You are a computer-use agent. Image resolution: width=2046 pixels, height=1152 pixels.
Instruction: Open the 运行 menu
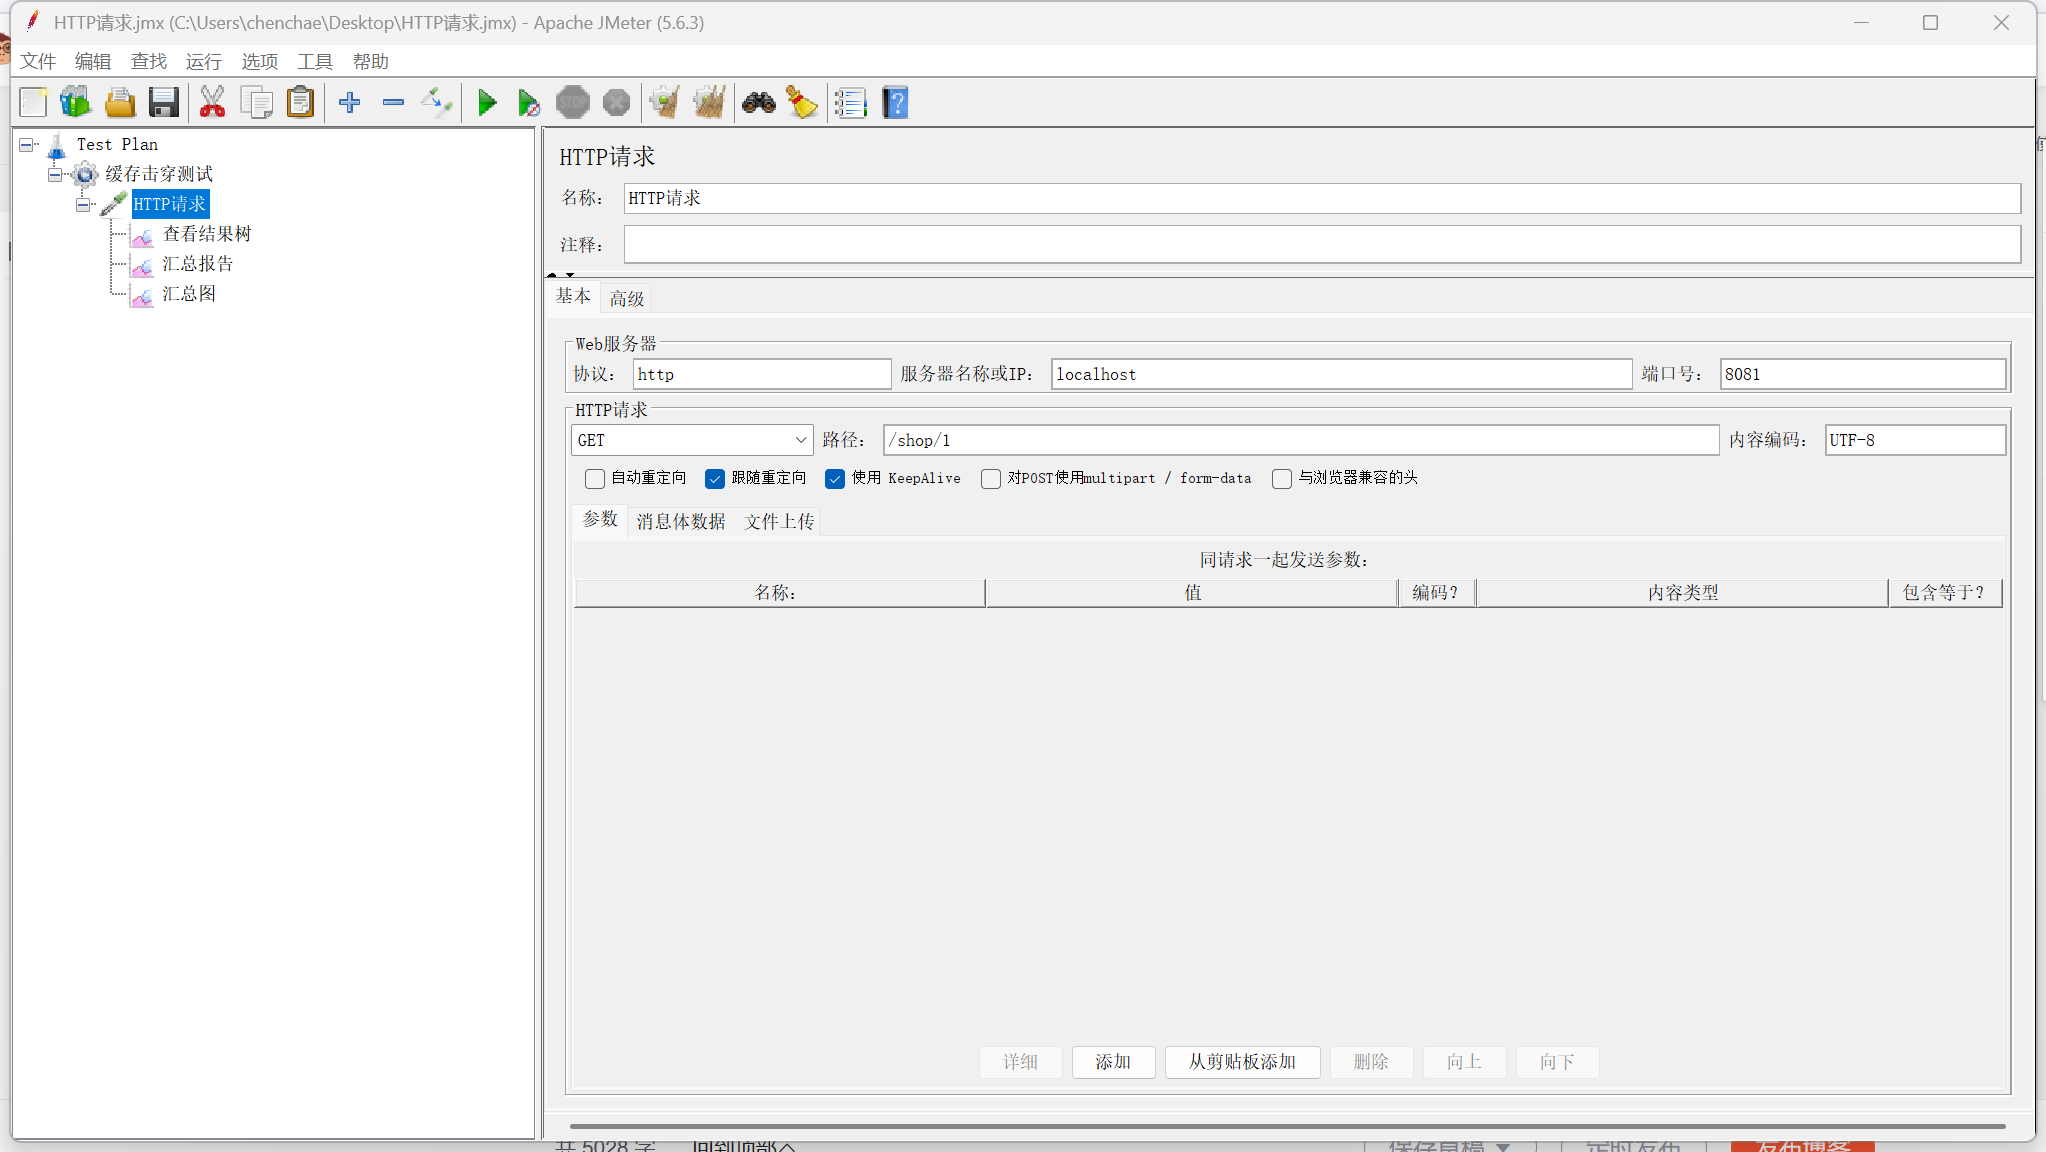click(203, 62)
